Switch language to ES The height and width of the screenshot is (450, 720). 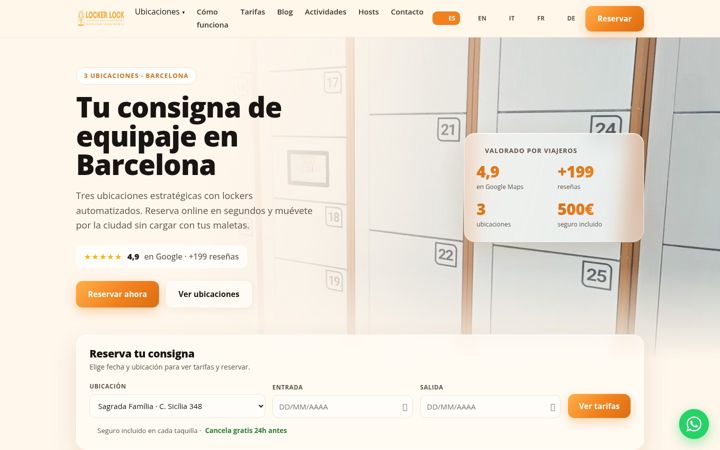click(446, 18)
